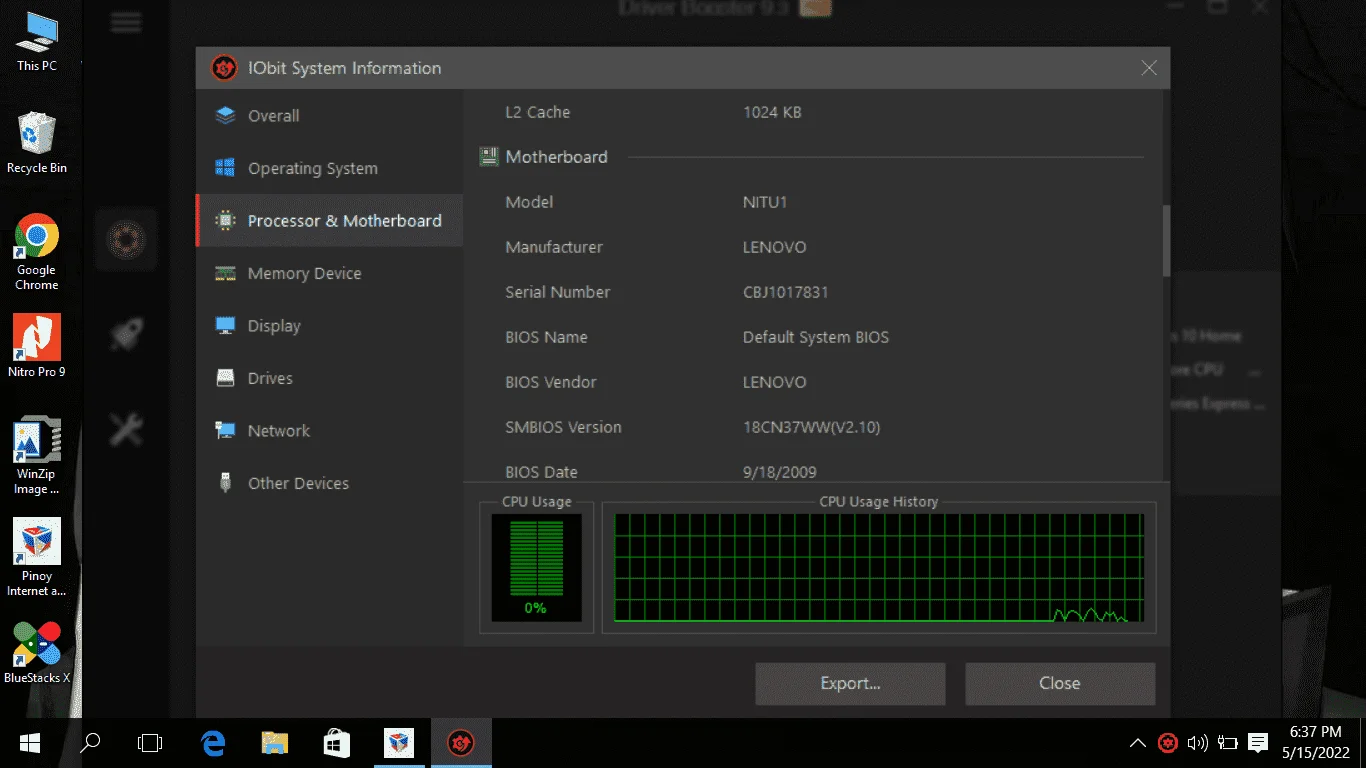
Task: Click the BIOS Vendor label
Action: point(551,382)
